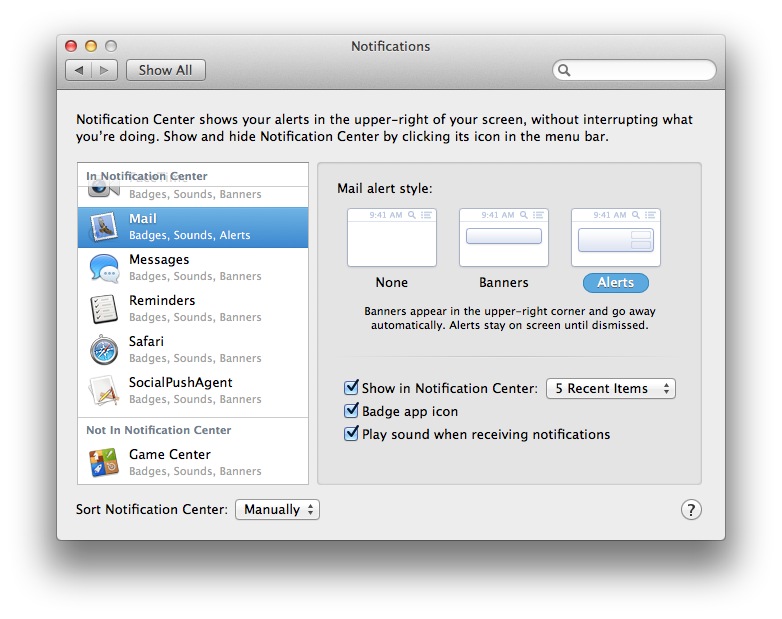Select Mail in the app list
The height and width of the screenshot is (619, 782).
pos(193,227)
